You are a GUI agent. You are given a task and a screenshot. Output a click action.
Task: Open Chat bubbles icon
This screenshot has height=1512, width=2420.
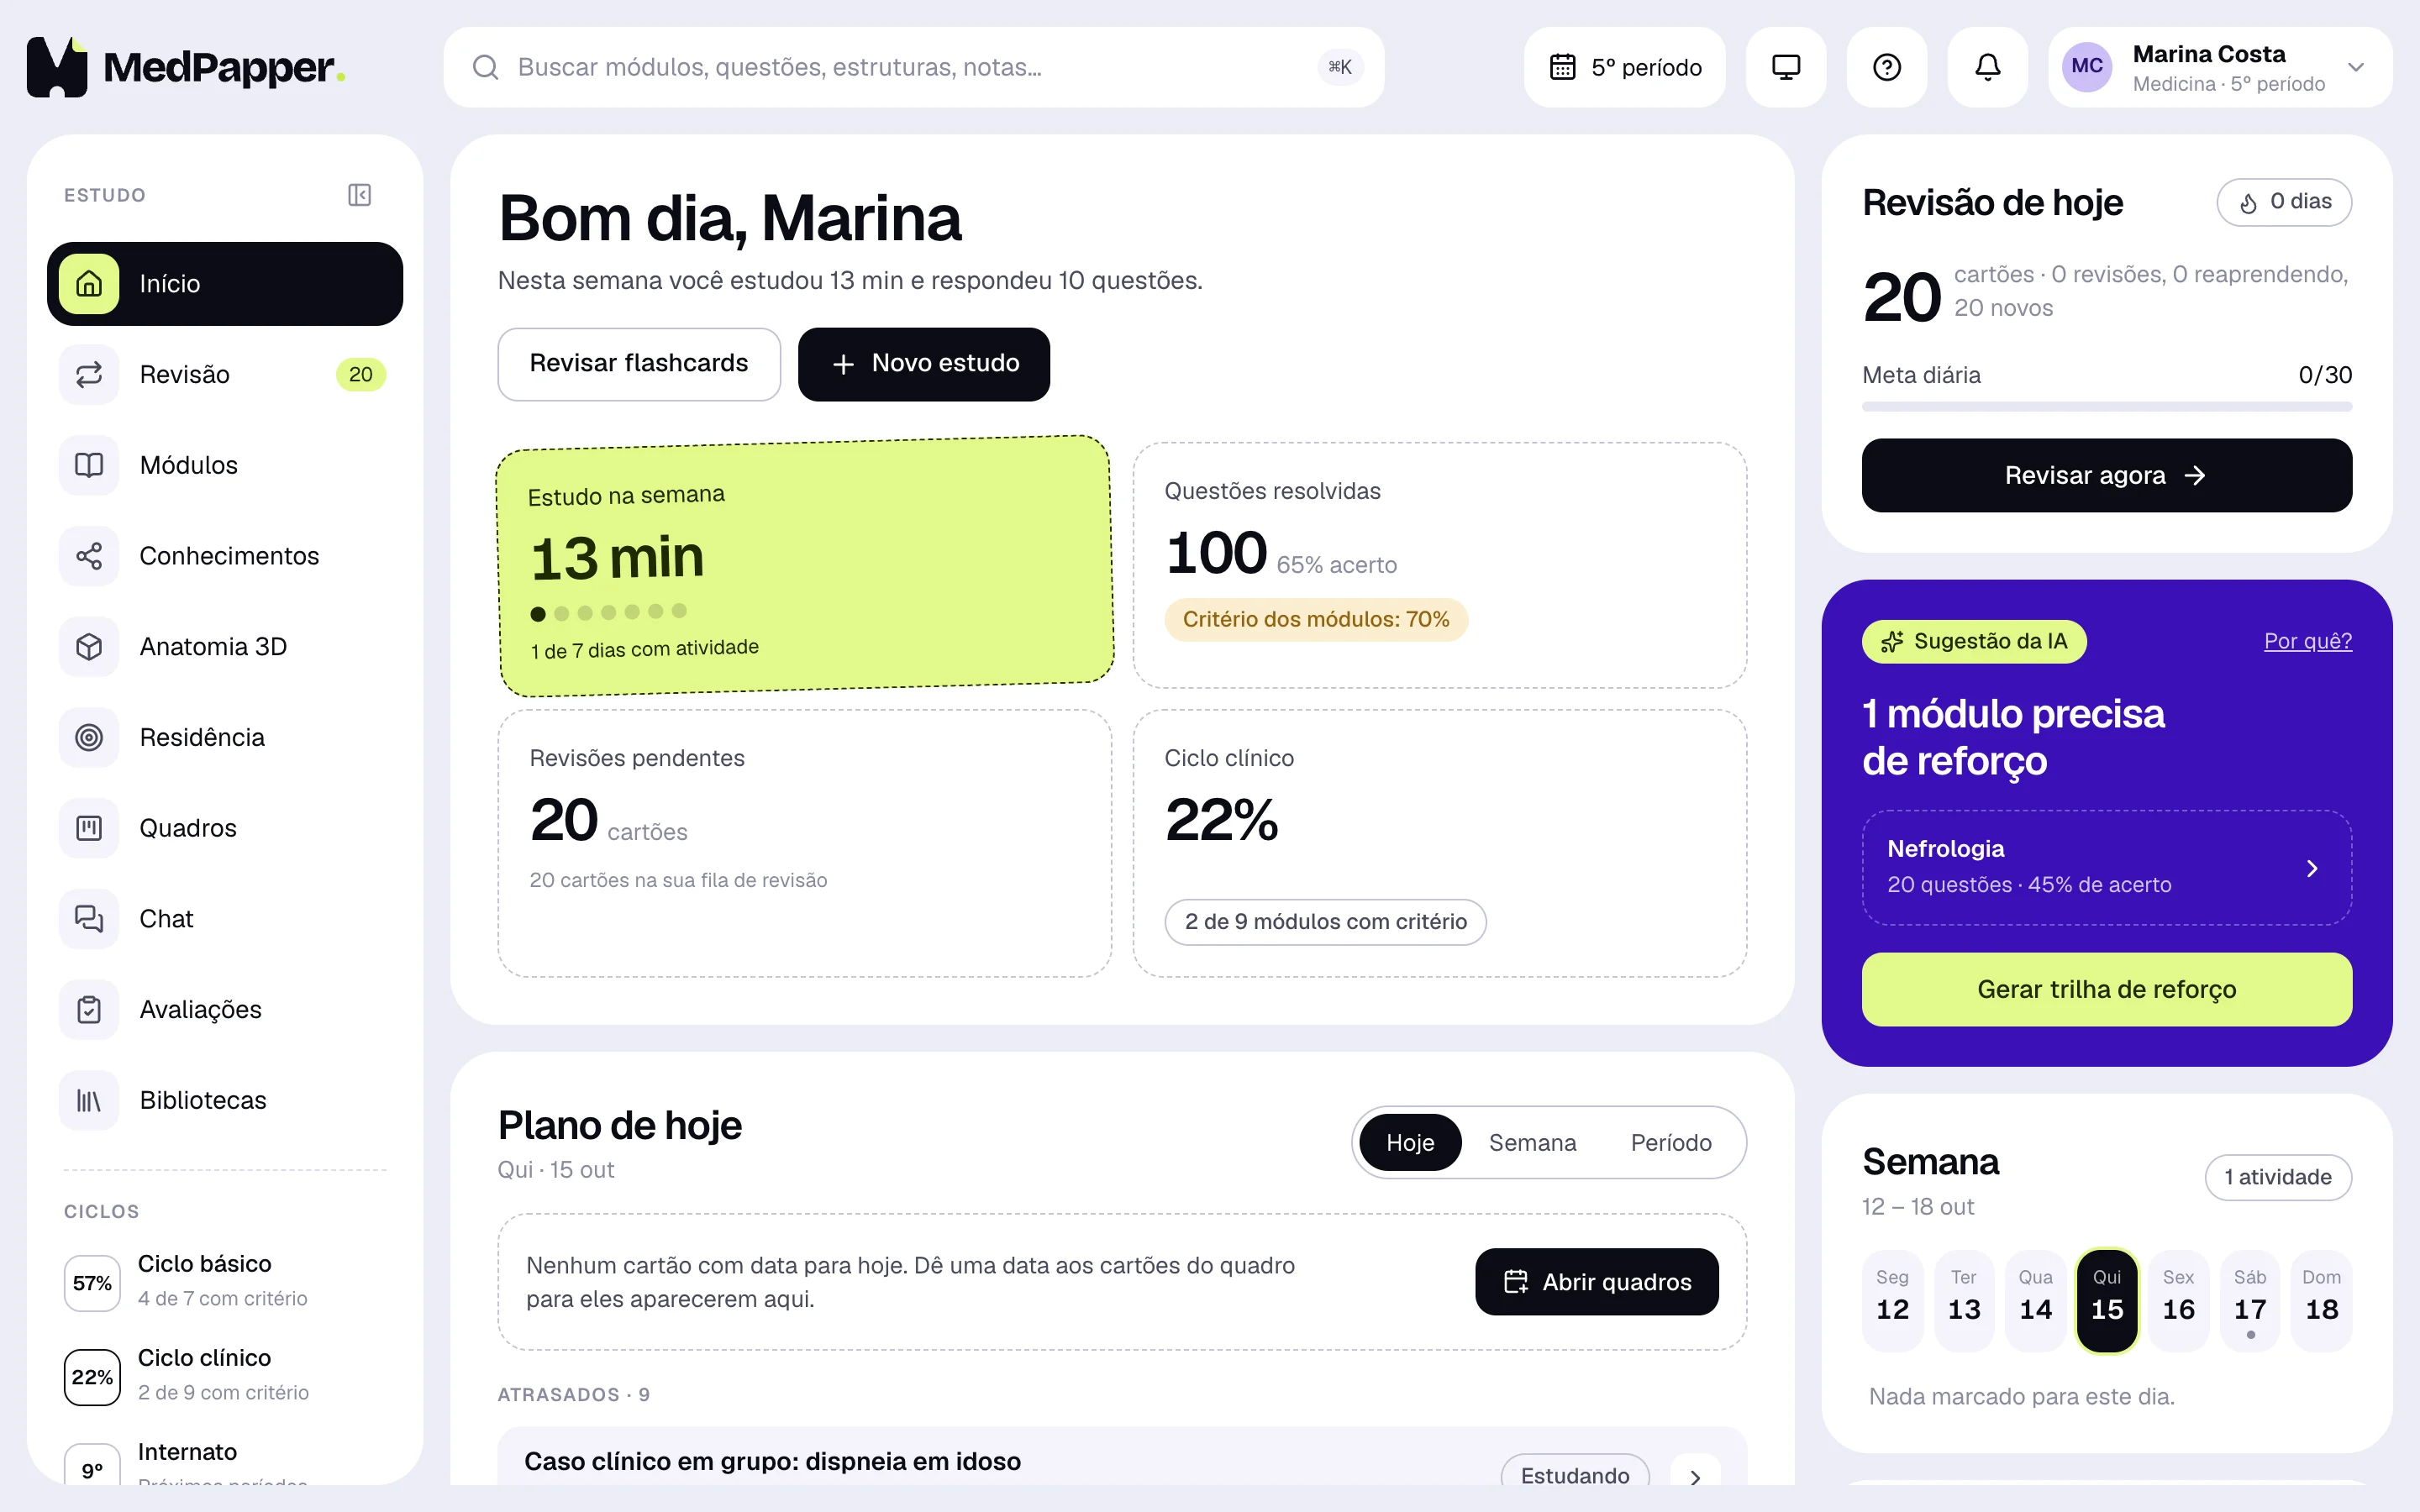[x=89, y=919]
